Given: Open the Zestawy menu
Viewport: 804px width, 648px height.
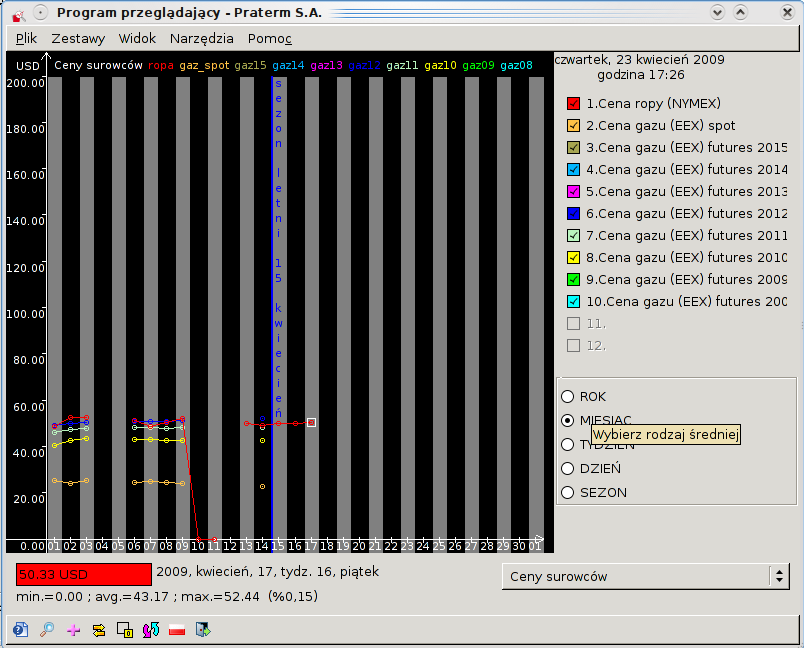Looking at the screenshot, I should point(78,38).
